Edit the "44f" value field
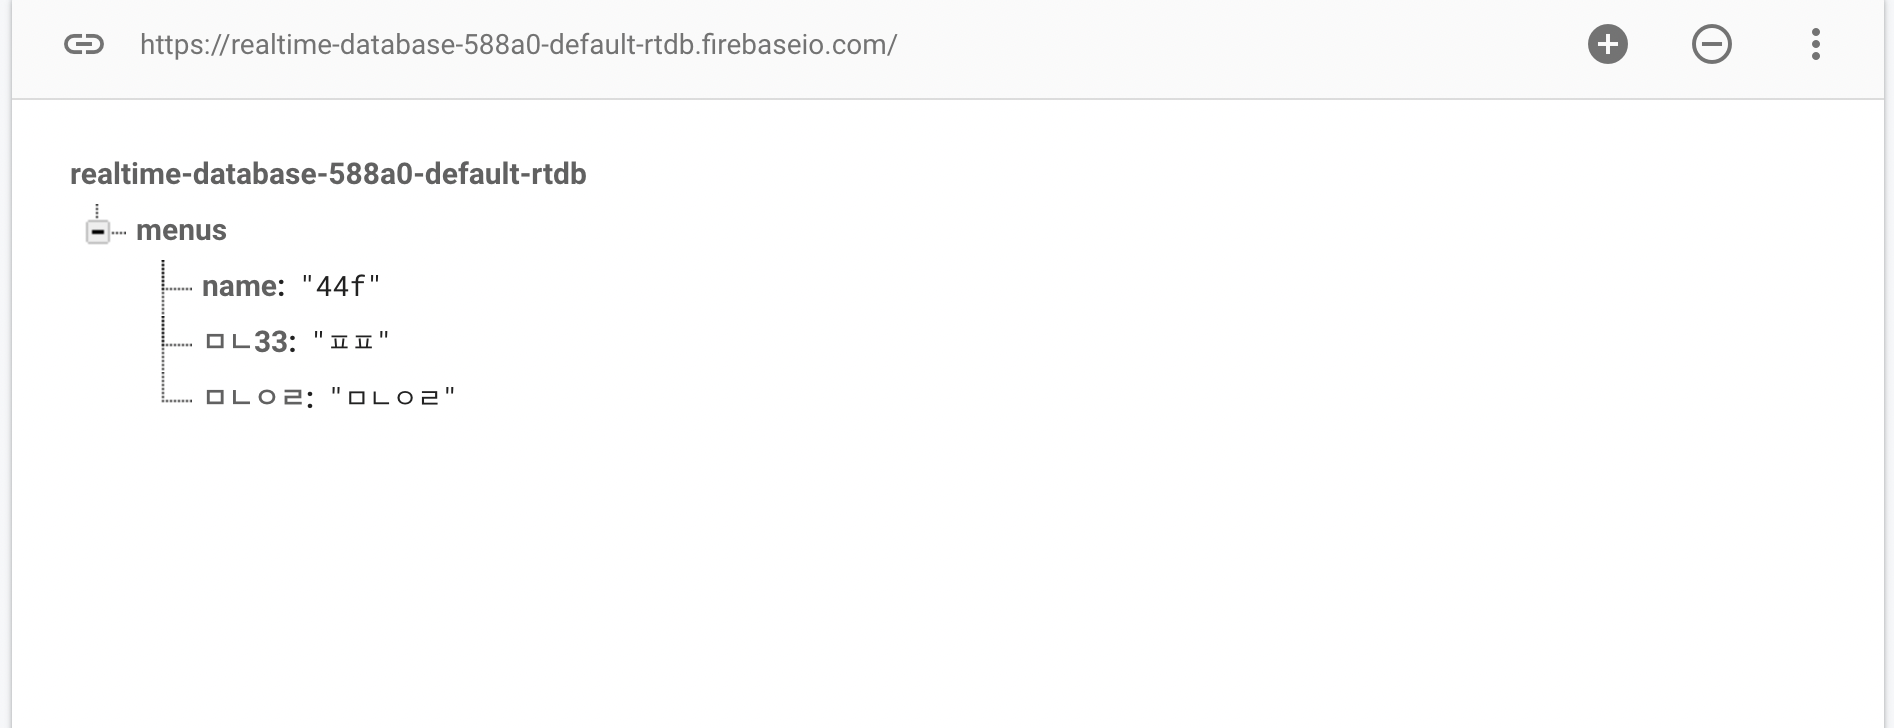The image size is (1894, 728). 341,287
